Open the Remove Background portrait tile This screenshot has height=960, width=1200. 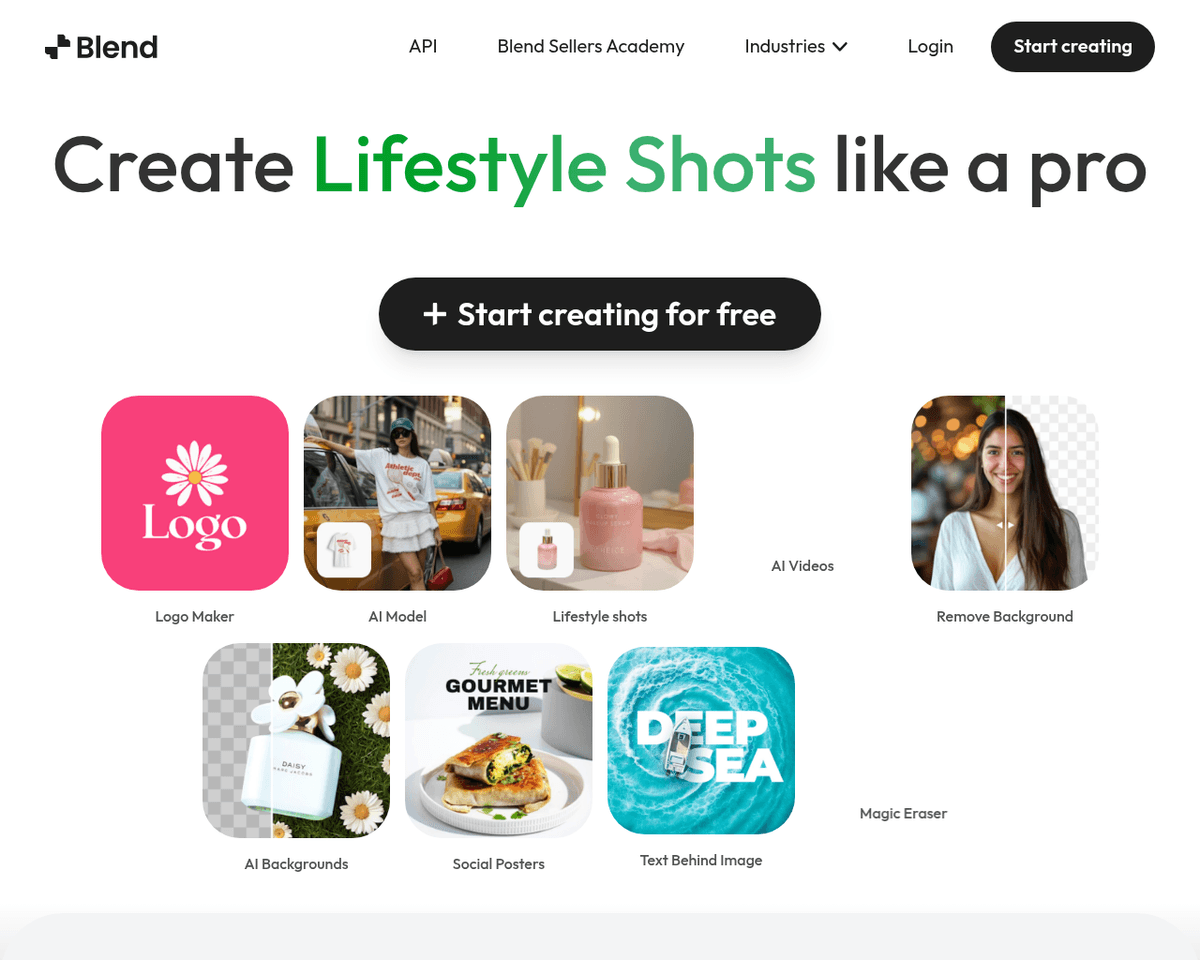1005,493
